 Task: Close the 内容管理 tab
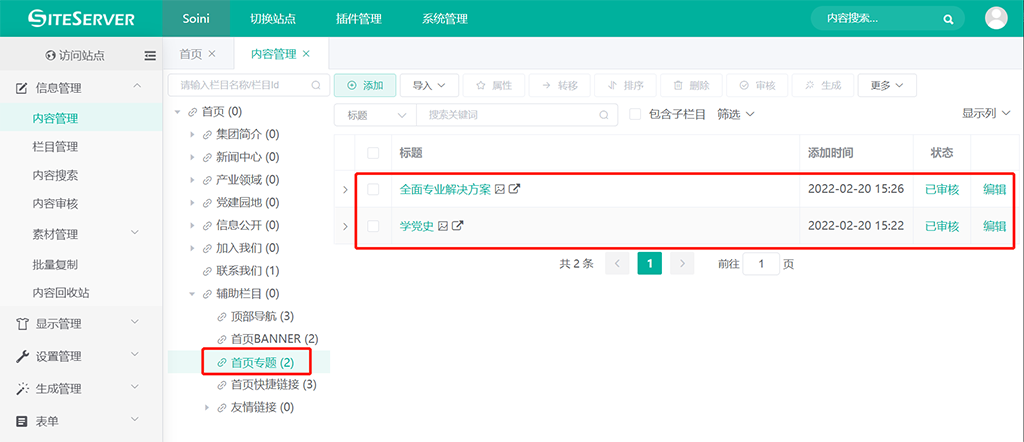pos(306,54)
